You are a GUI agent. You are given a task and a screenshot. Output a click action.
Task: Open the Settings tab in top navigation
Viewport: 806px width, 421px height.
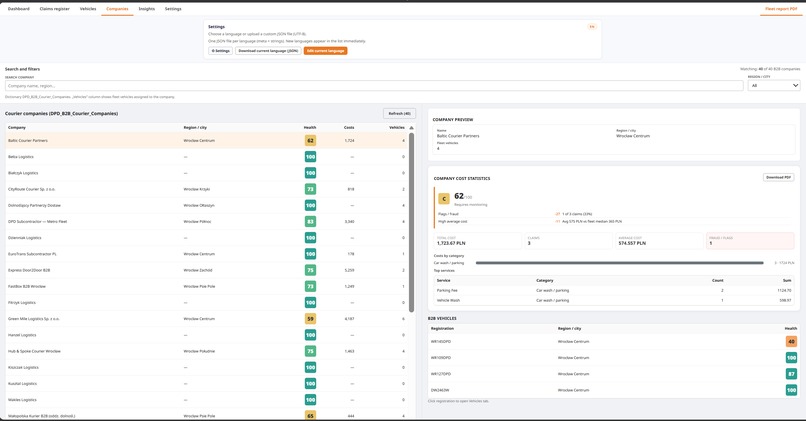[173, 9]
